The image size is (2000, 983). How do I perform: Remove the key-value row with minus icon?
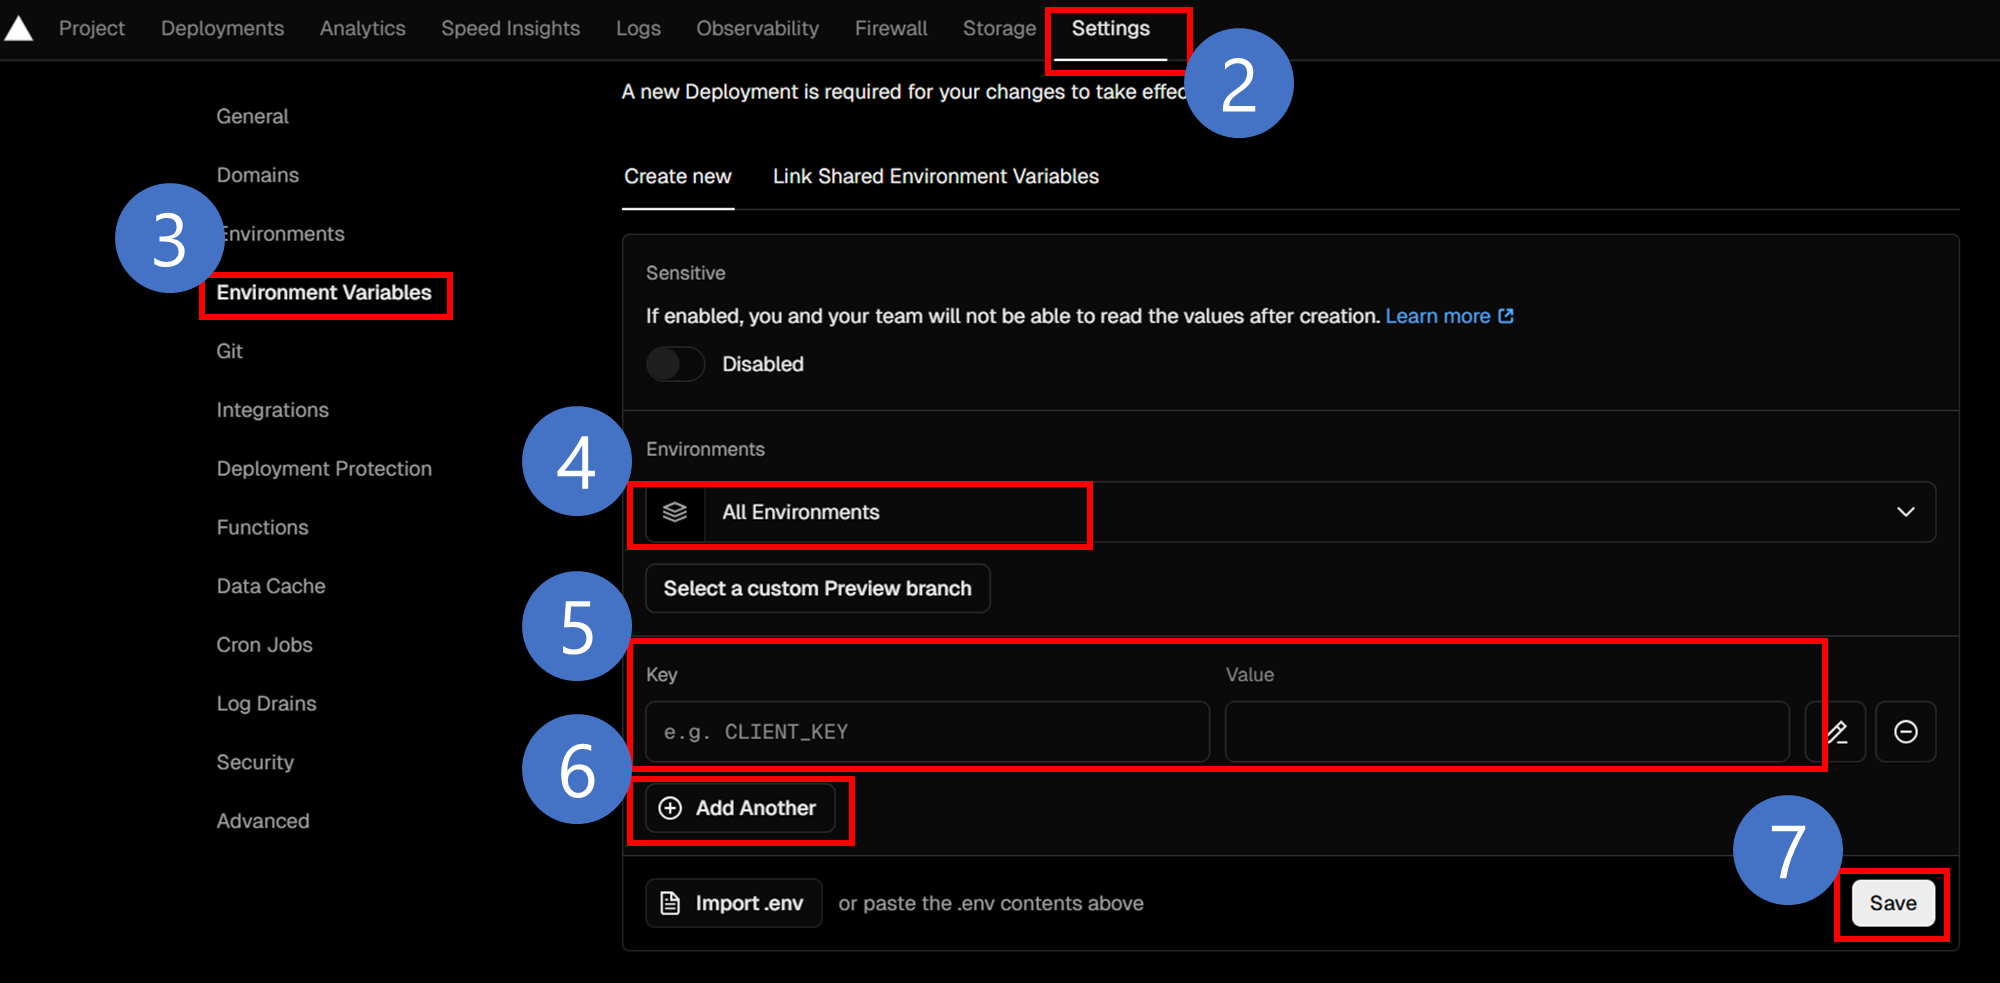tap(1906, 732)
